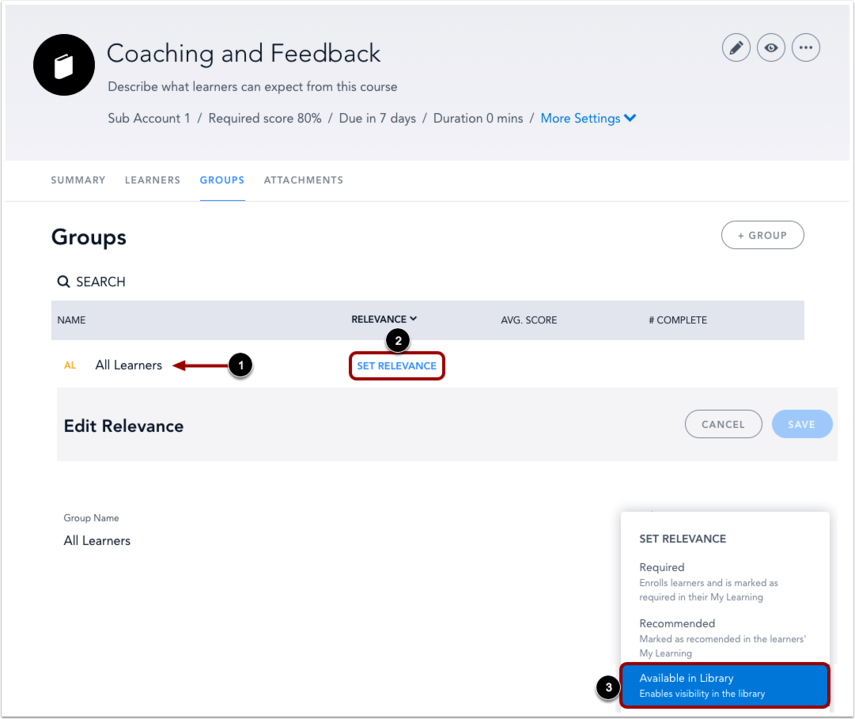Expand the Relevance column sort chevron
The image size is (855, 719).
click(412, 319)
